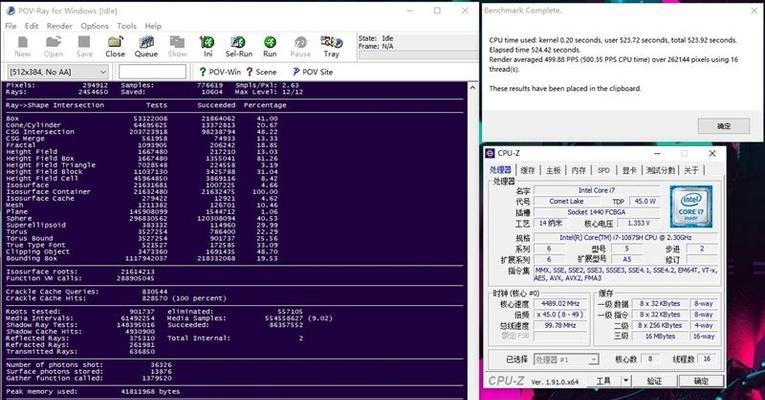The width and height of the screenshot is (765, 400).
Task: Visit the POV Site link
Action: [312, 72]
